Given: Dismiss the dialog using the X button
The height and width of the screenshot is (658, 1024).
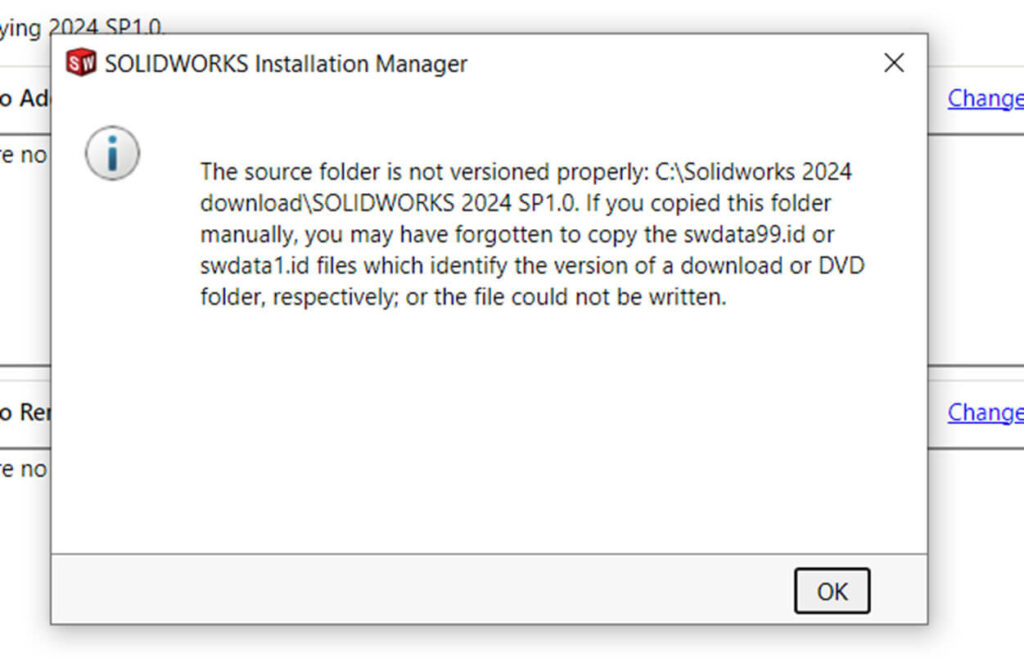Looking at the screenshot, I should [x=893, y=62].
